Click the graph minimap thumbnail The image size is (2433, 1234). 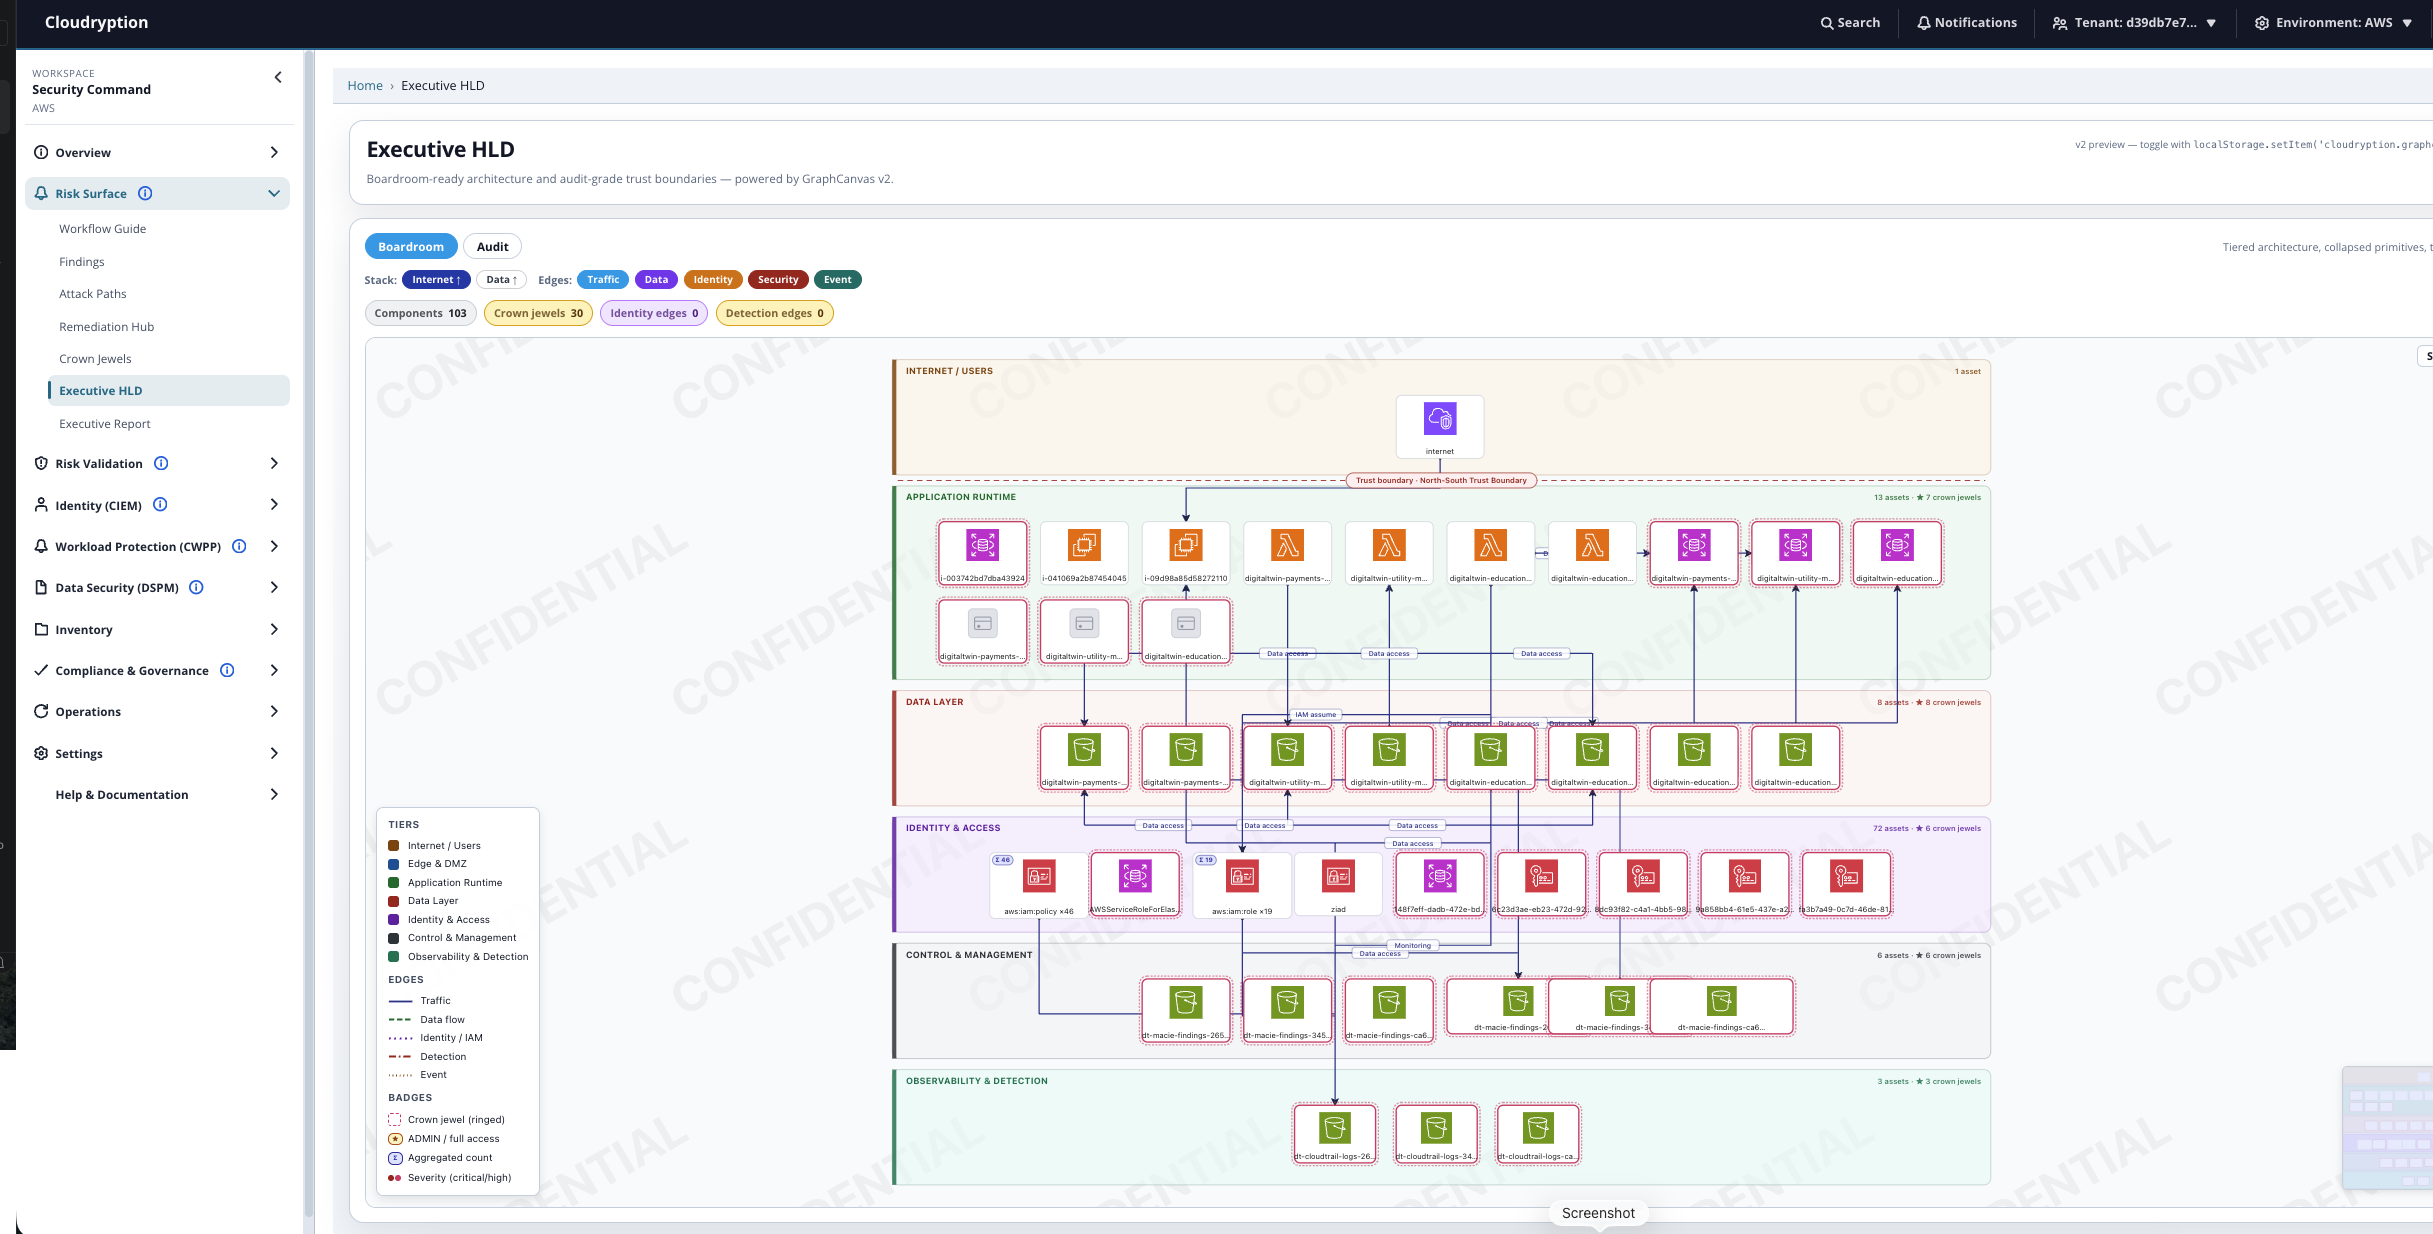(2387, 1128)
